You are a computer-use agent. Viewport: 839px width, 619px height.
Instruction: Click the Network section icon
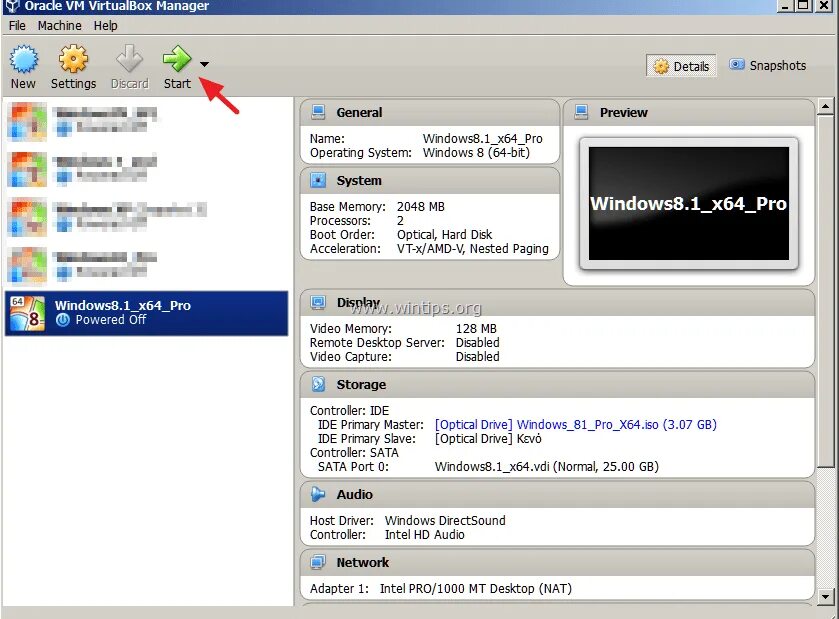pos(318,562)
